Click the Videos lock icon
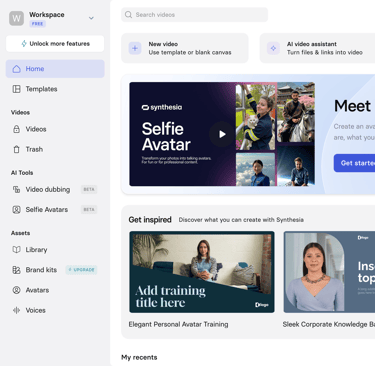Viewport: 375px width, 366px height. [x=16, y=129]
